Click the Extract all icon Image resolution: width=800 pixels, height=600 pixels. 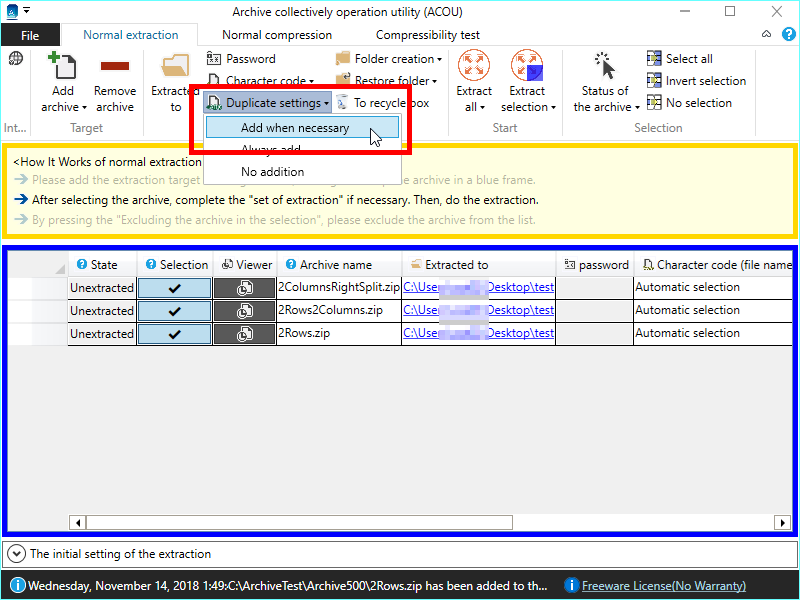coord(474,67)
